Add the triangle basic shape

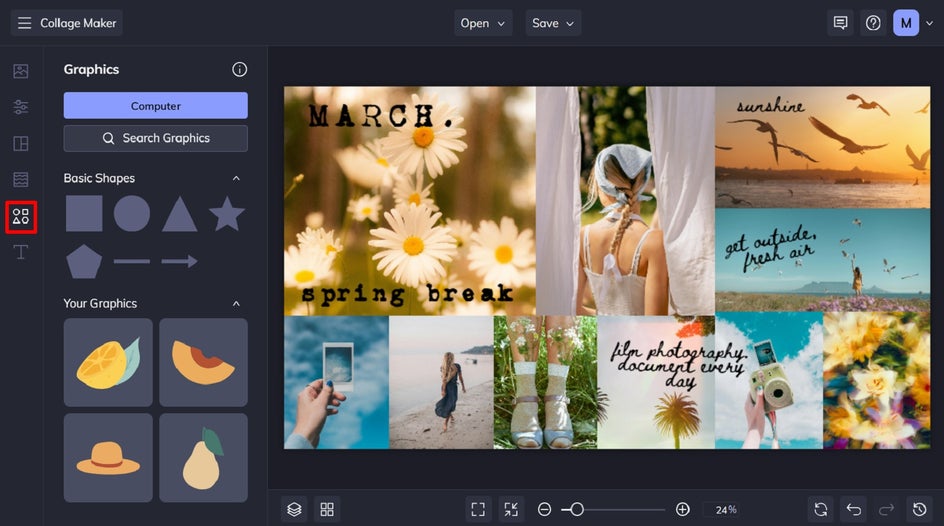[179, 214]
